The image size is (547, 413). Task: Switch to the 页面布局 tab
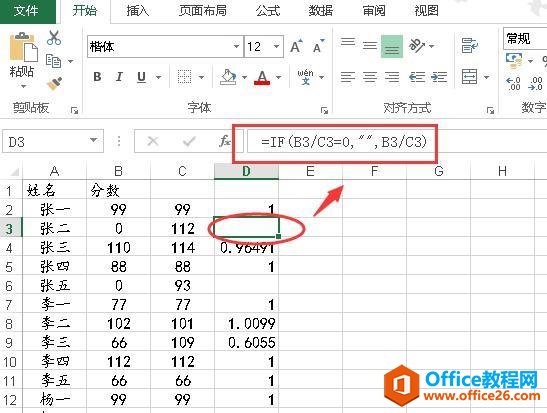click(x=203, y=10)
